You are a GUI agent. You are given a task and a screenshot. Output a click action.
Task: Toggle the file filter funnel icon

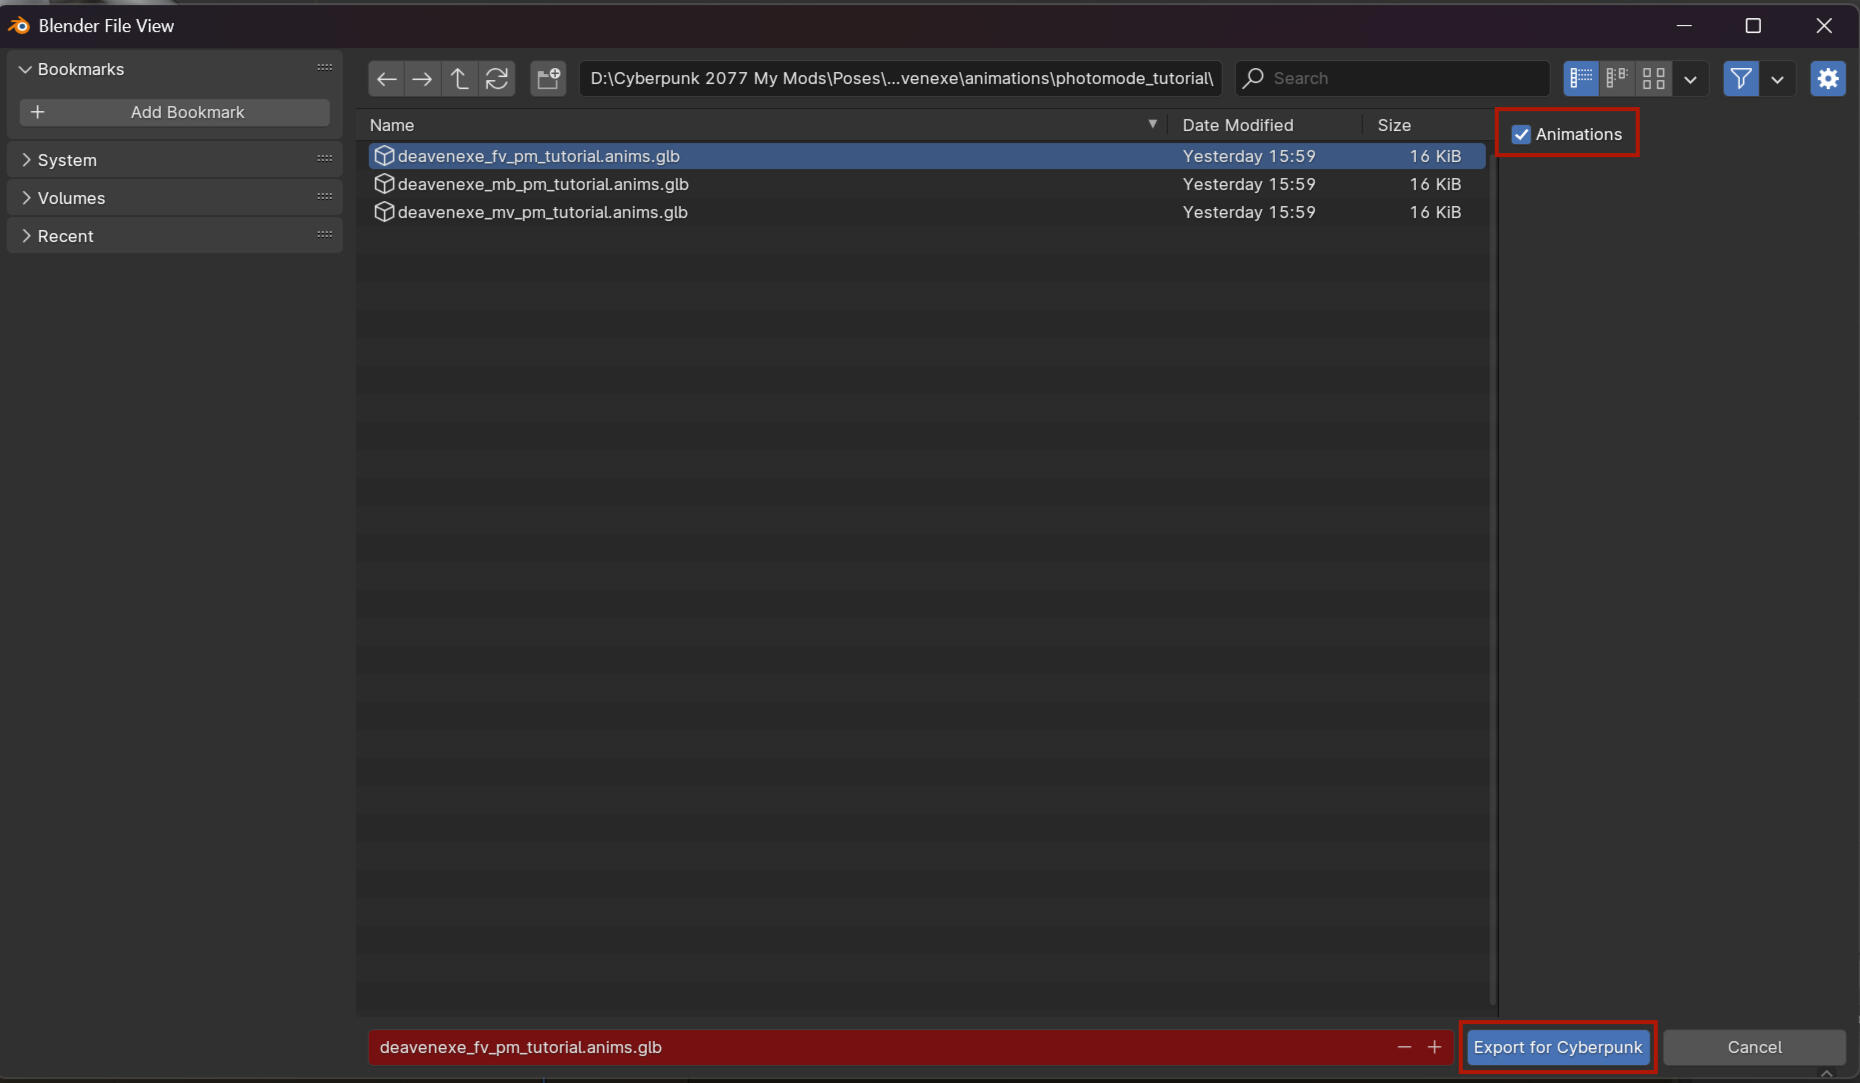coord(1741,78)
